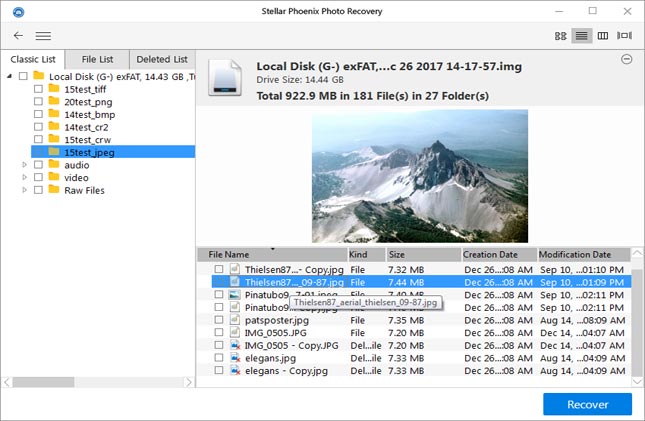Click the file list scroll down arrow
This screenshot has height=421, width=645.
(x=637, y=381)
